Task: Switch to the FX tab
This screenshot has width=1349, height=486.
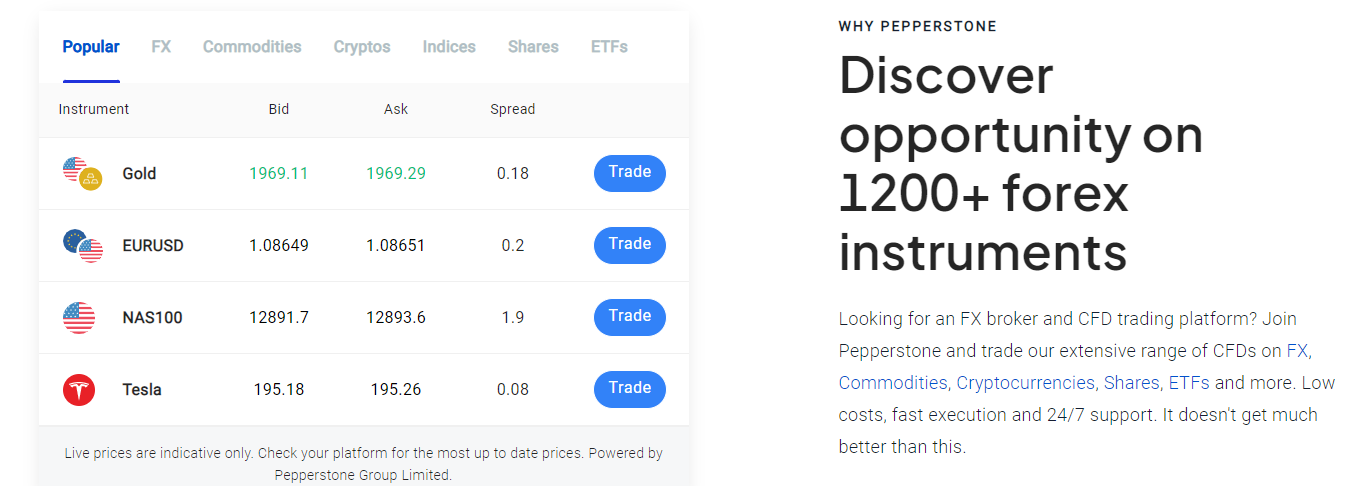Action: click(161, 47)
